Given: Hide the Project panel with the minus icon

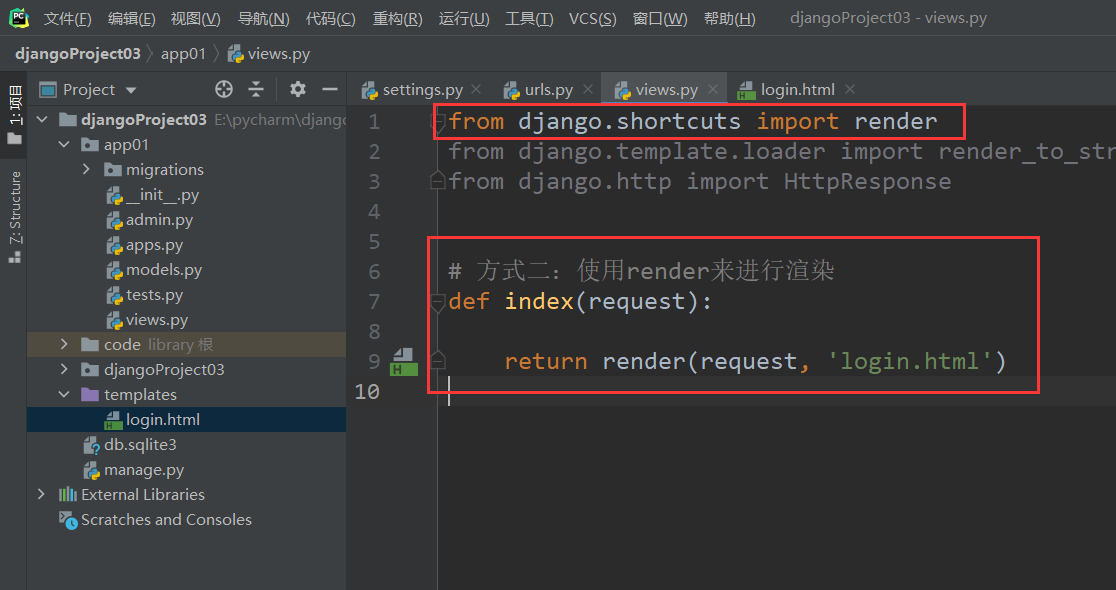Looking at the screenshot, I should pos(330,89).
